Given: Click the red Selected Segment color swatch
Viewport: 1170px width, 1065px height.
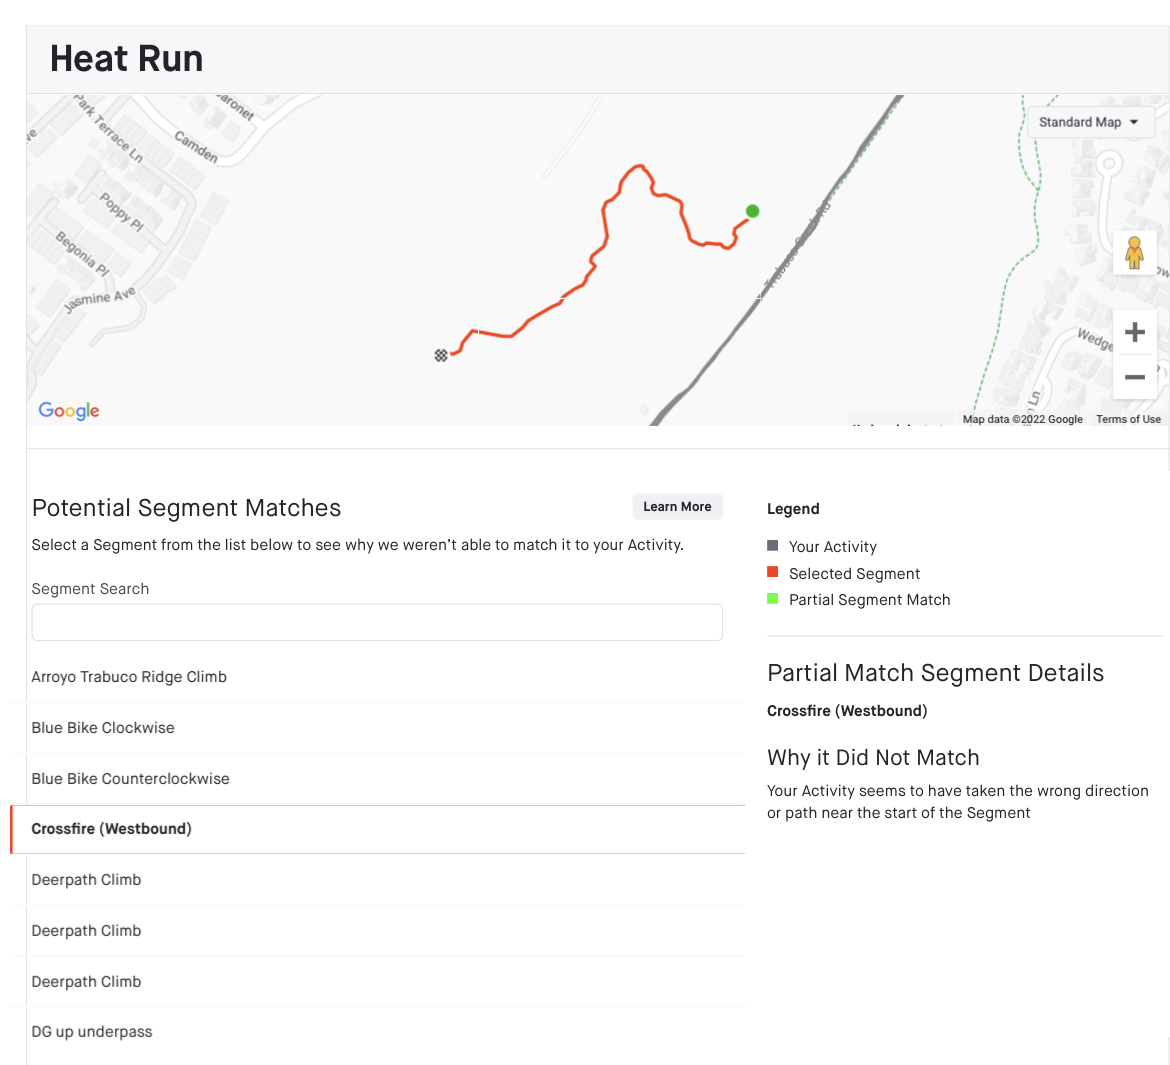Looking at the screenshot, I should (773, 573).
